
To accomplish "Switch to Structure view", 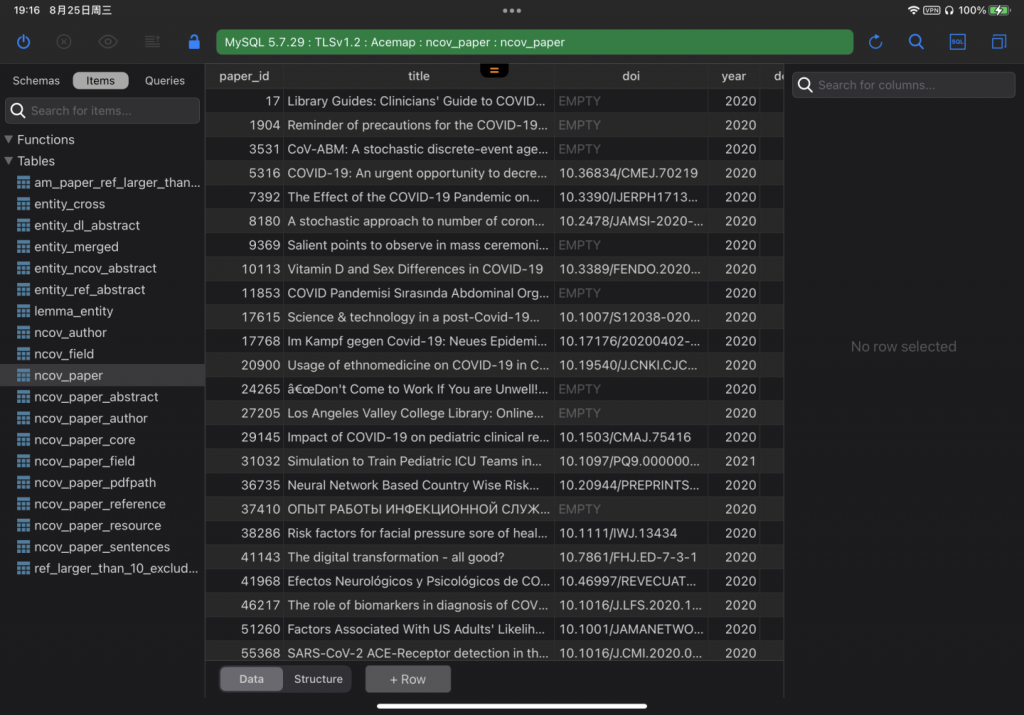I will [x=318, y=679].
